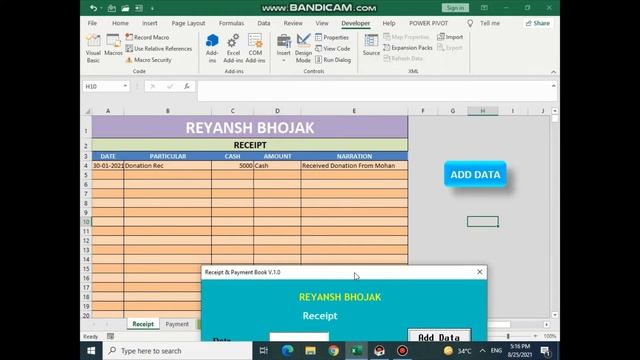Toggle Design Mode

(x=303, y=49)
